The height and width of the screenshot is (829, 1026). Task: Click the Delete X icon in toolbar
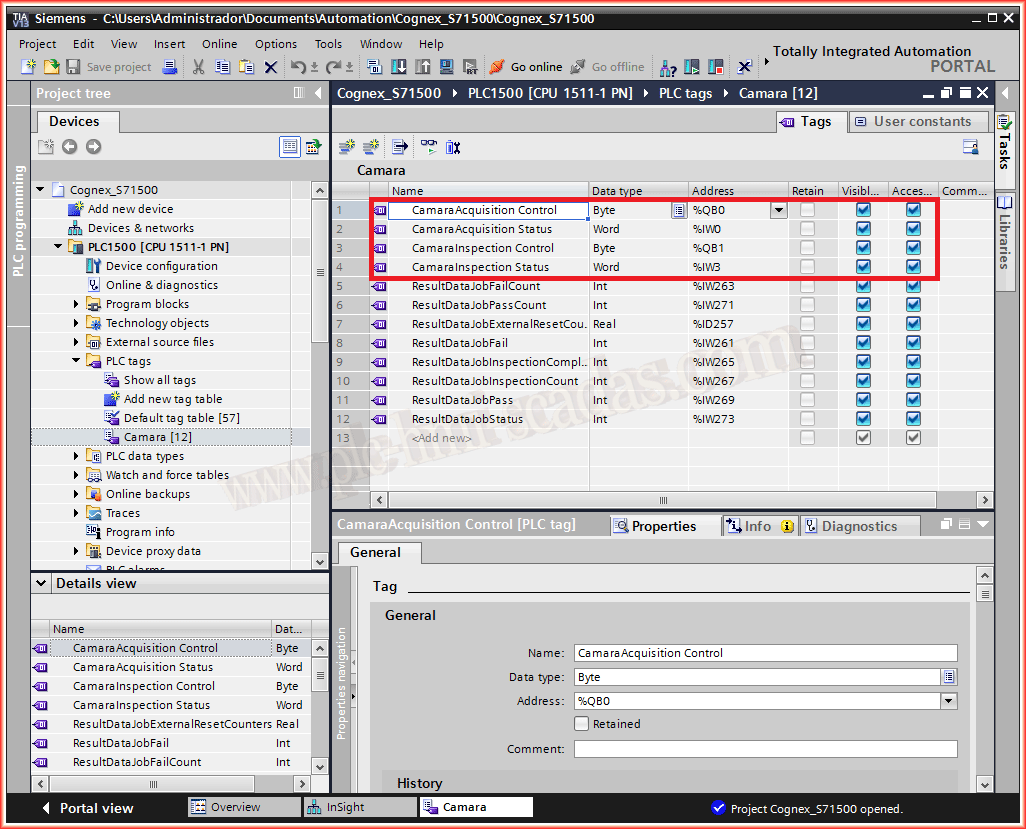point(271,67)
